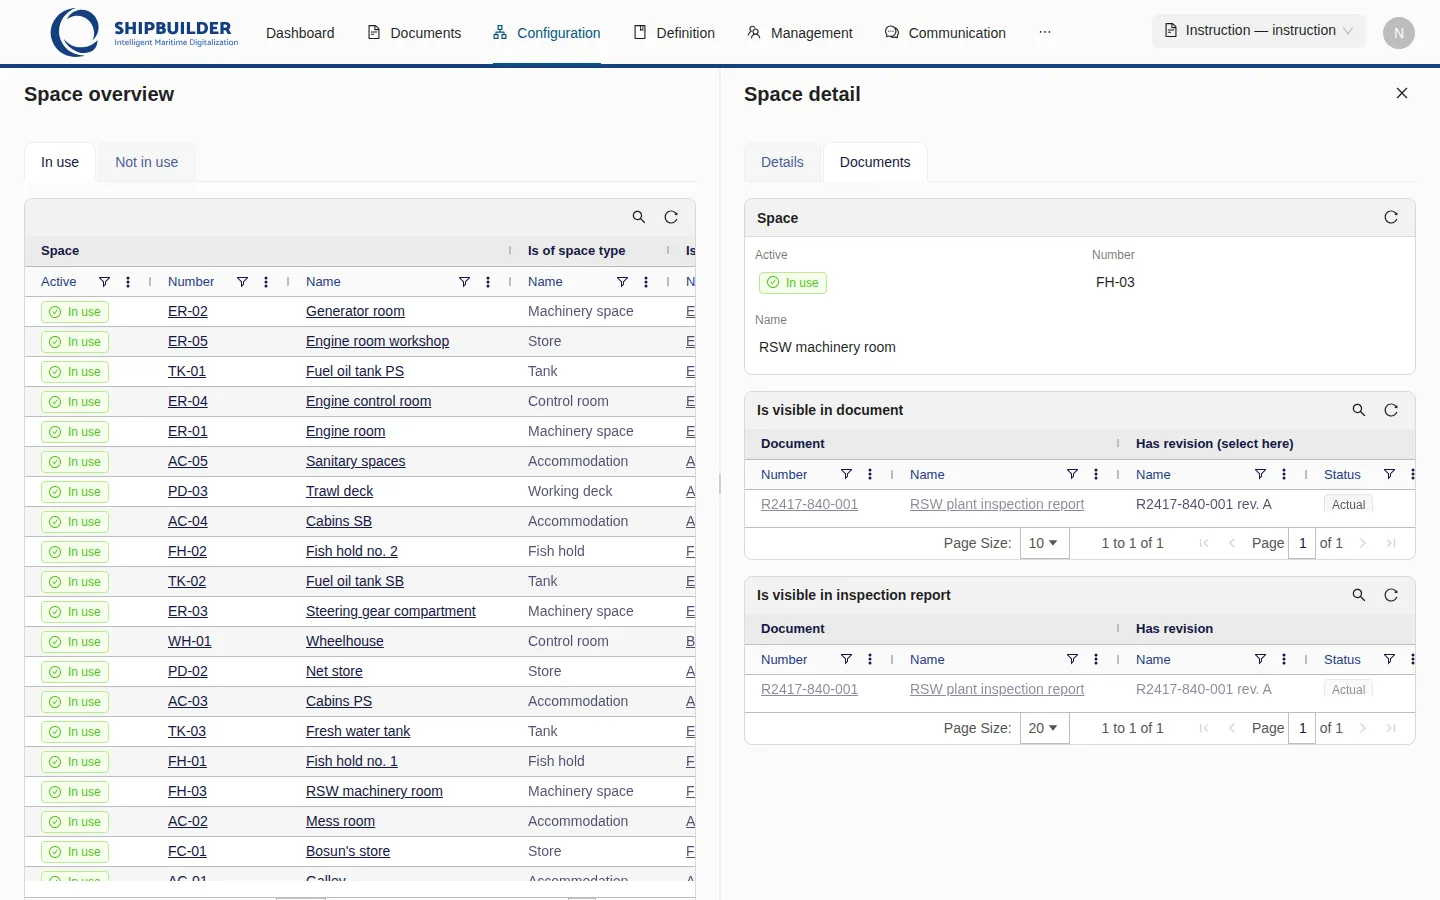Screen dimensions: 1440x900
Task: Open column menu for document Name in document panel
Action: pyautogui.click(x=1096, y=474)
